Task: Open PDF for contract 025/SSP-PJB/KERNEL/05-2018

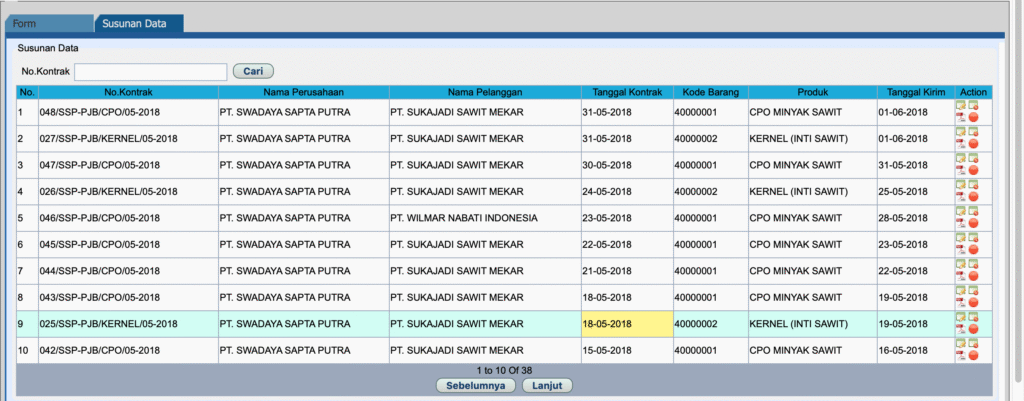Action: 961,329
